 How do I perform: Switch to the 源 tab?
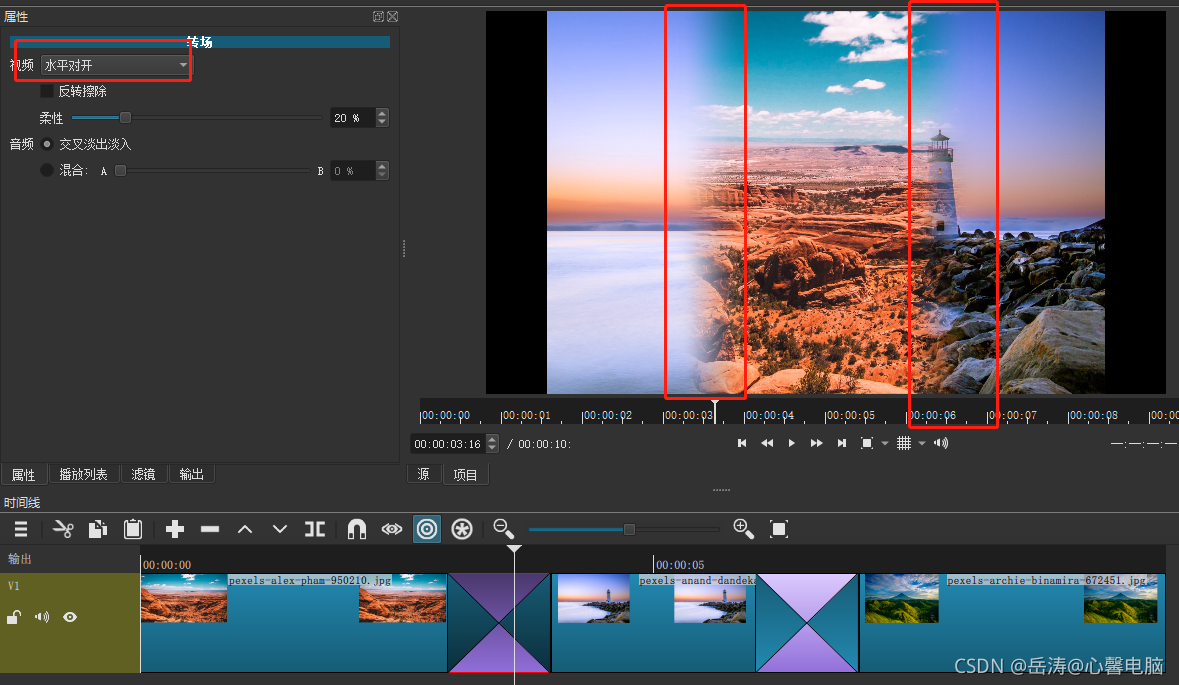point(424,474)
